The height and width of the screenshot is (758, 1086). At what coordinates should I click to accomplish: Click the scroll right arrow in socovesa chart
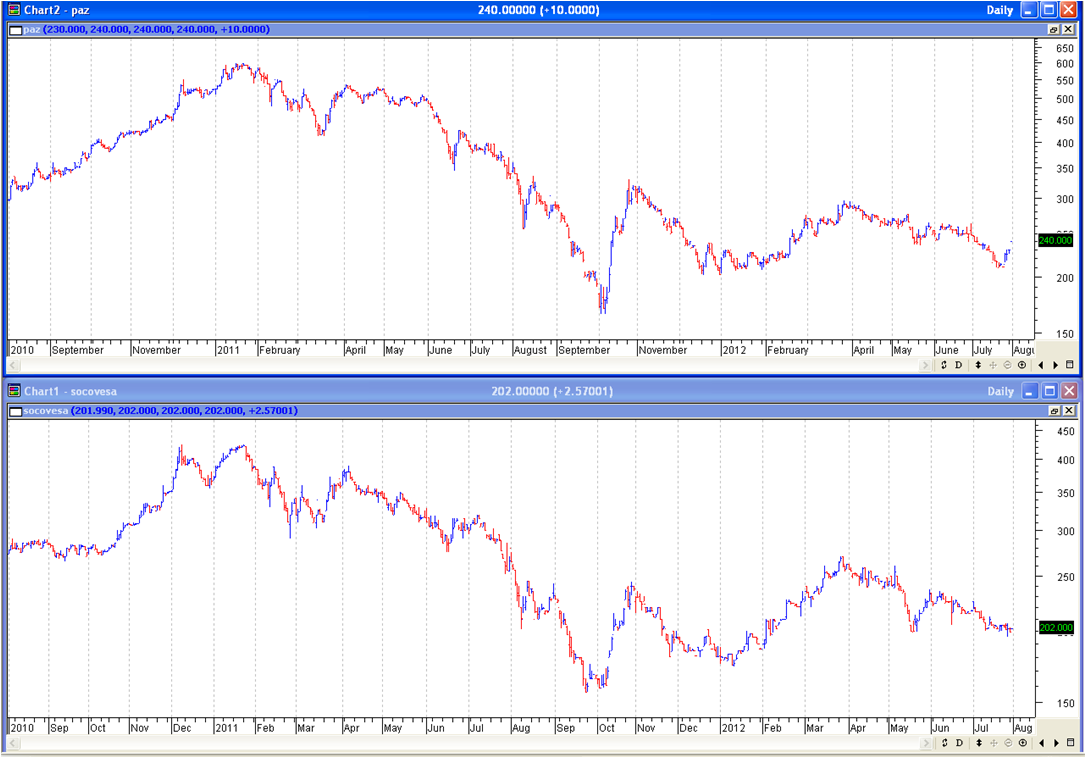(925, 743)
